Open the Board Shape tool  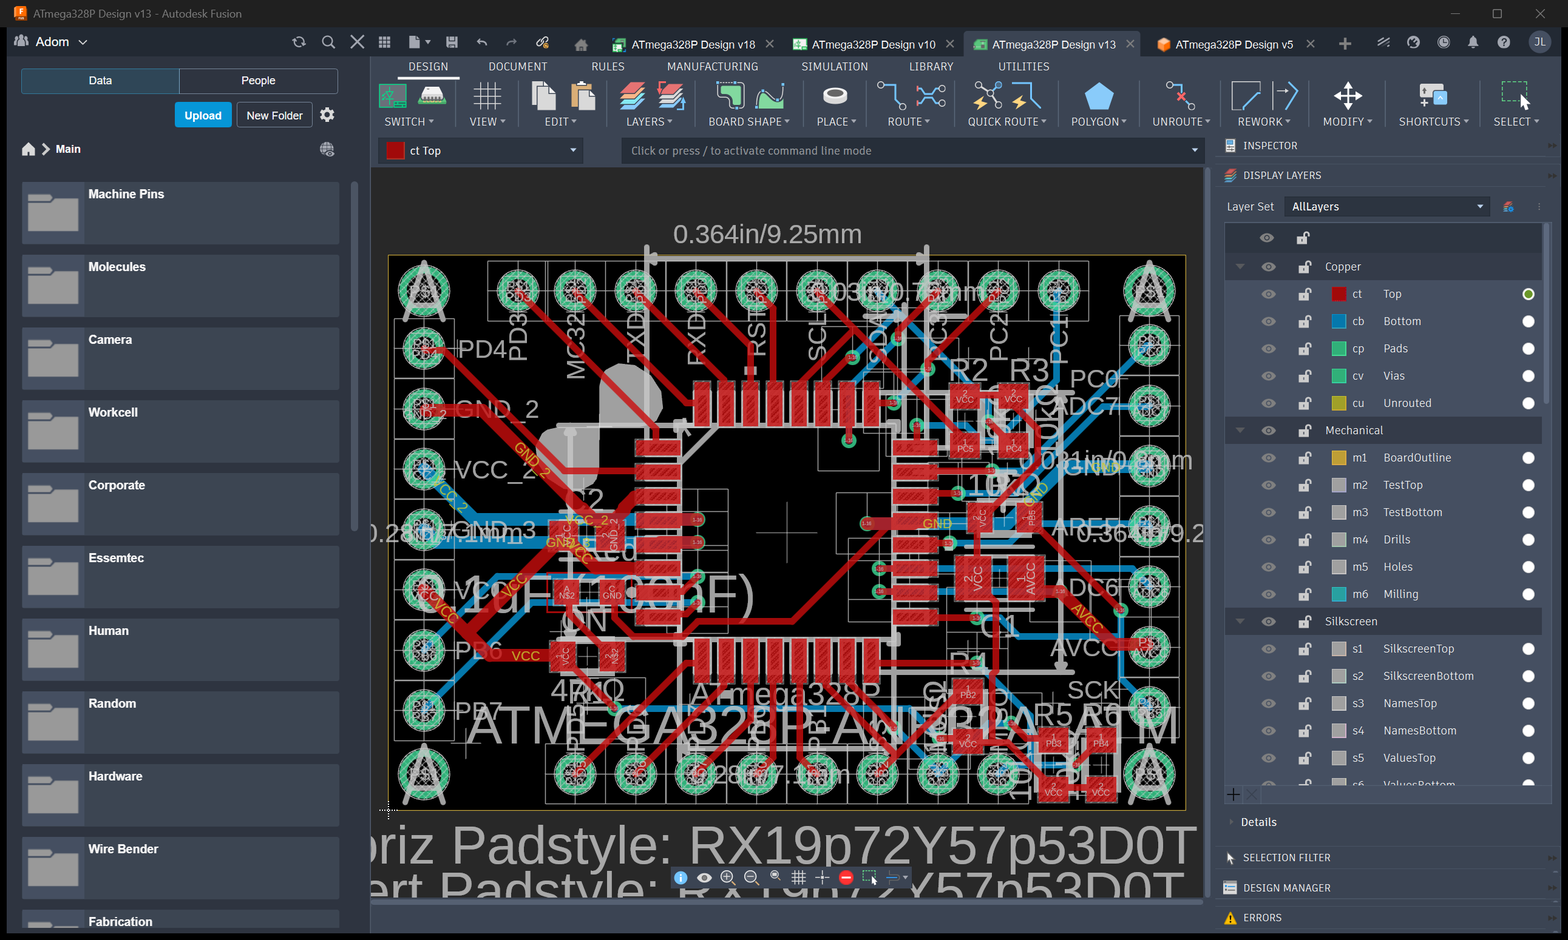[748, 97]
